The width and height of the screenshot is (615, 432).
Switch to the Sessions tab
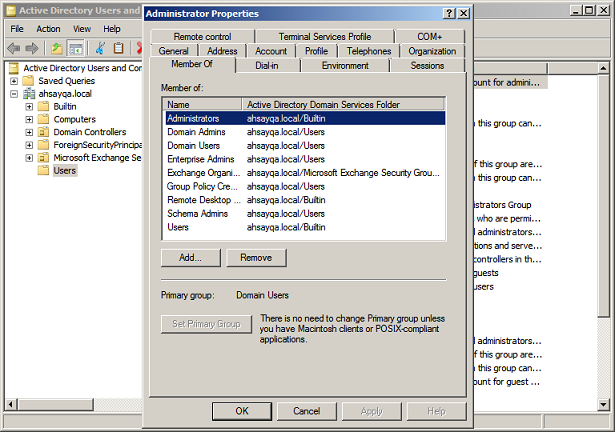point(427,66)
